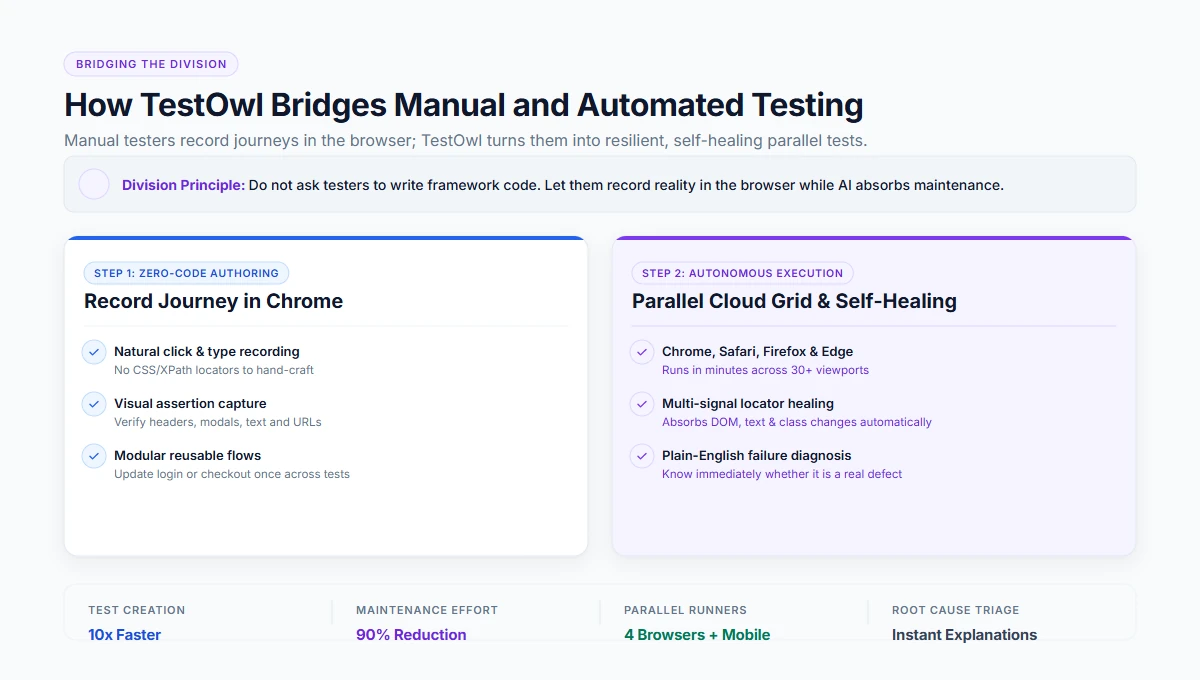1200x680 pixels.
Task: Click the MAINTENANCE EFFORT label
Action: tap(427, 610)
